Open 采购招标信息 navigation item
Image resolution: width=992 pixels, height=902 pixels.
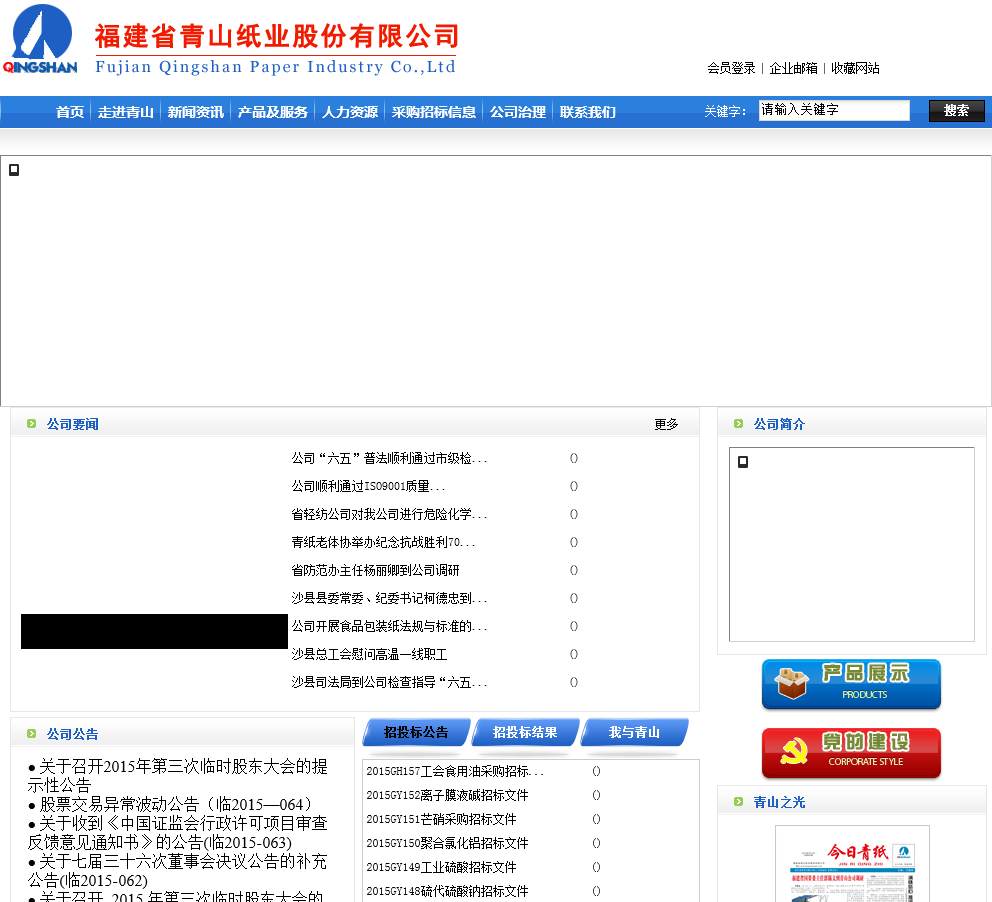pyautogui.click(x=433, y=112)
